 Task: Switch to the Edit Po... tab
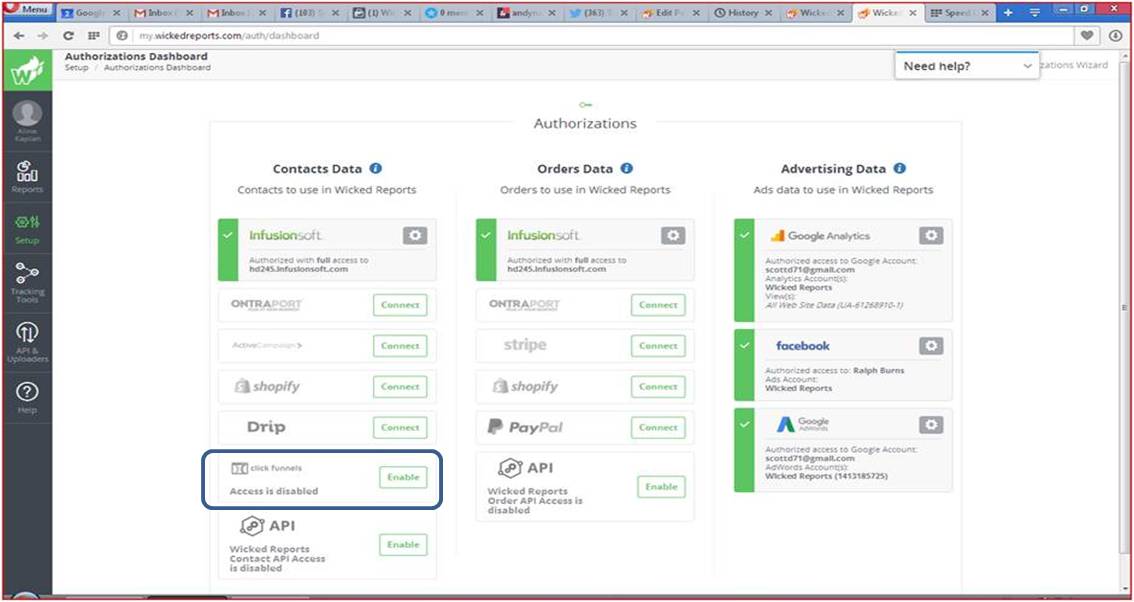670,13
